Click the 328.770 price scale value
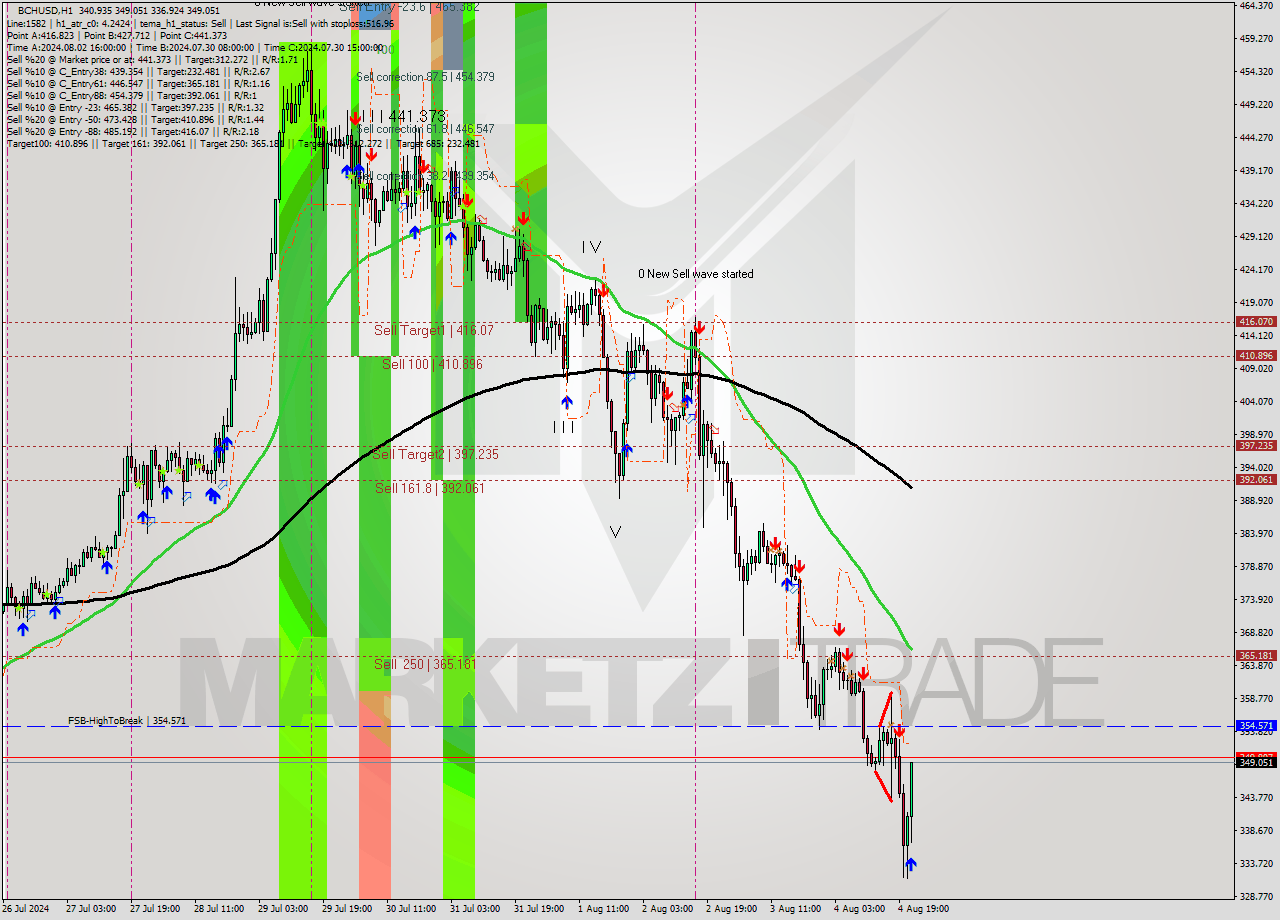Screen dimensions: 1280x920 pos(1255,896)
